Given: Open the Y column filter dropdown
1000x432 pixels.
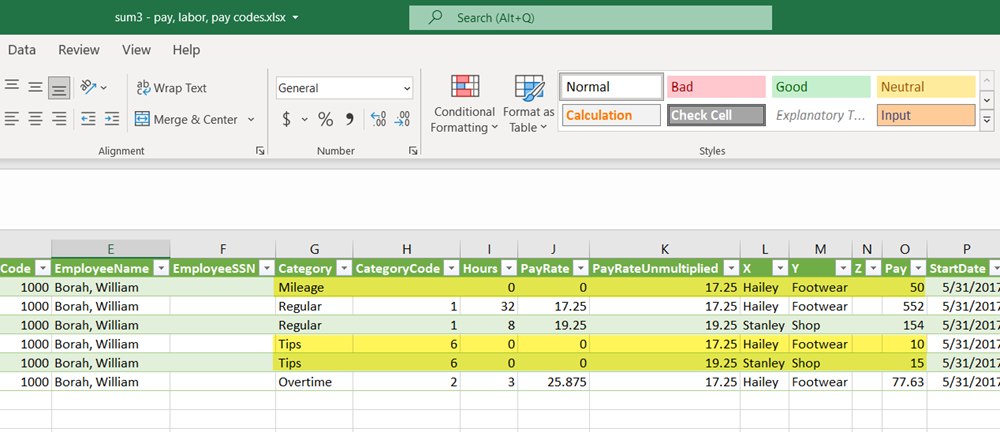Looking at the screenshot, I should (843, 269).
